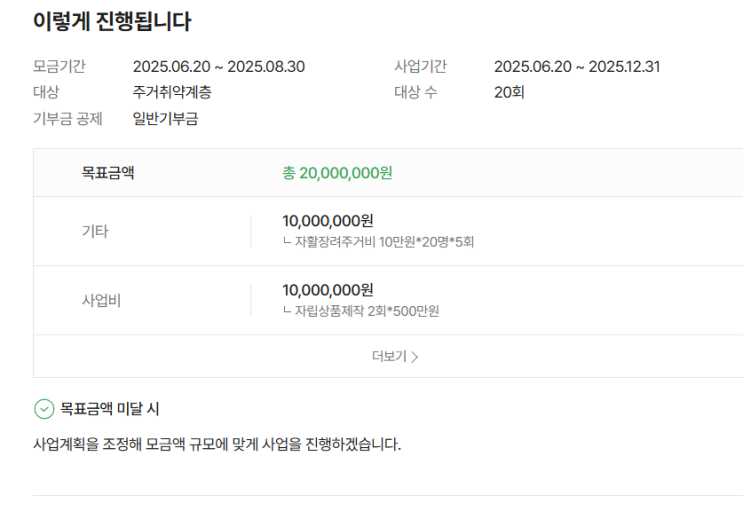Click the 일반기부금 deduction value
Viewport: 743px width, 519px height.
tap(165, 118)
